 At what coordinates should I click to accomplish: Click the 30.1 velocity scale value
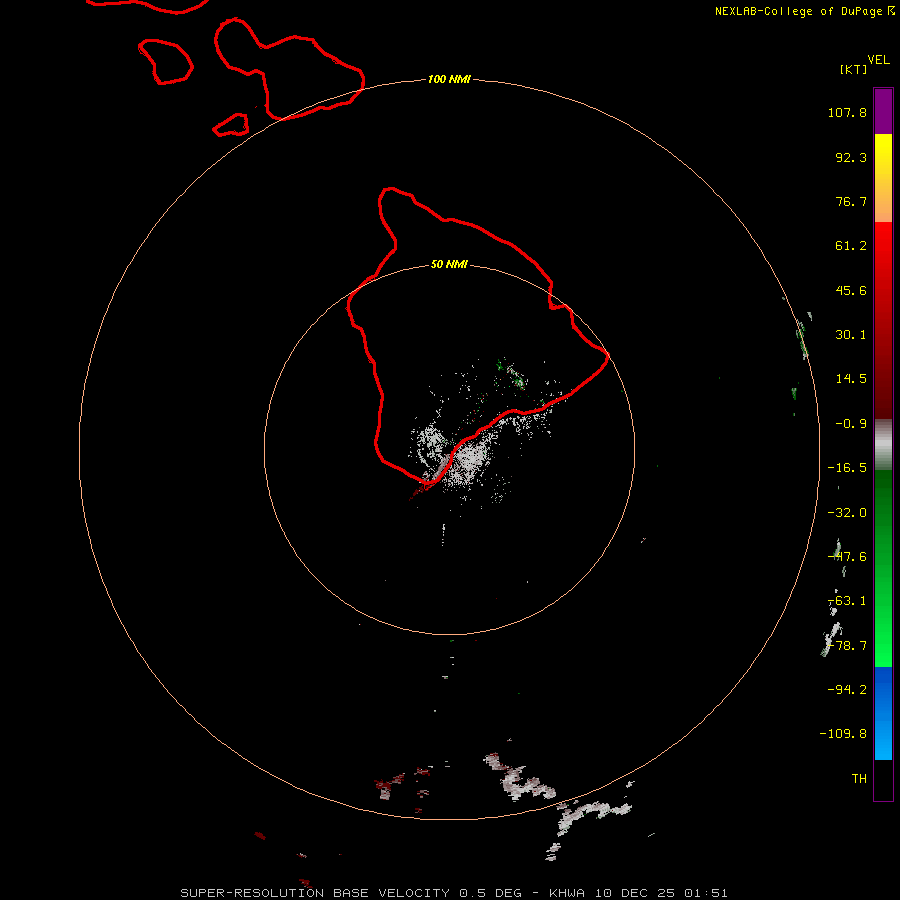851,335
